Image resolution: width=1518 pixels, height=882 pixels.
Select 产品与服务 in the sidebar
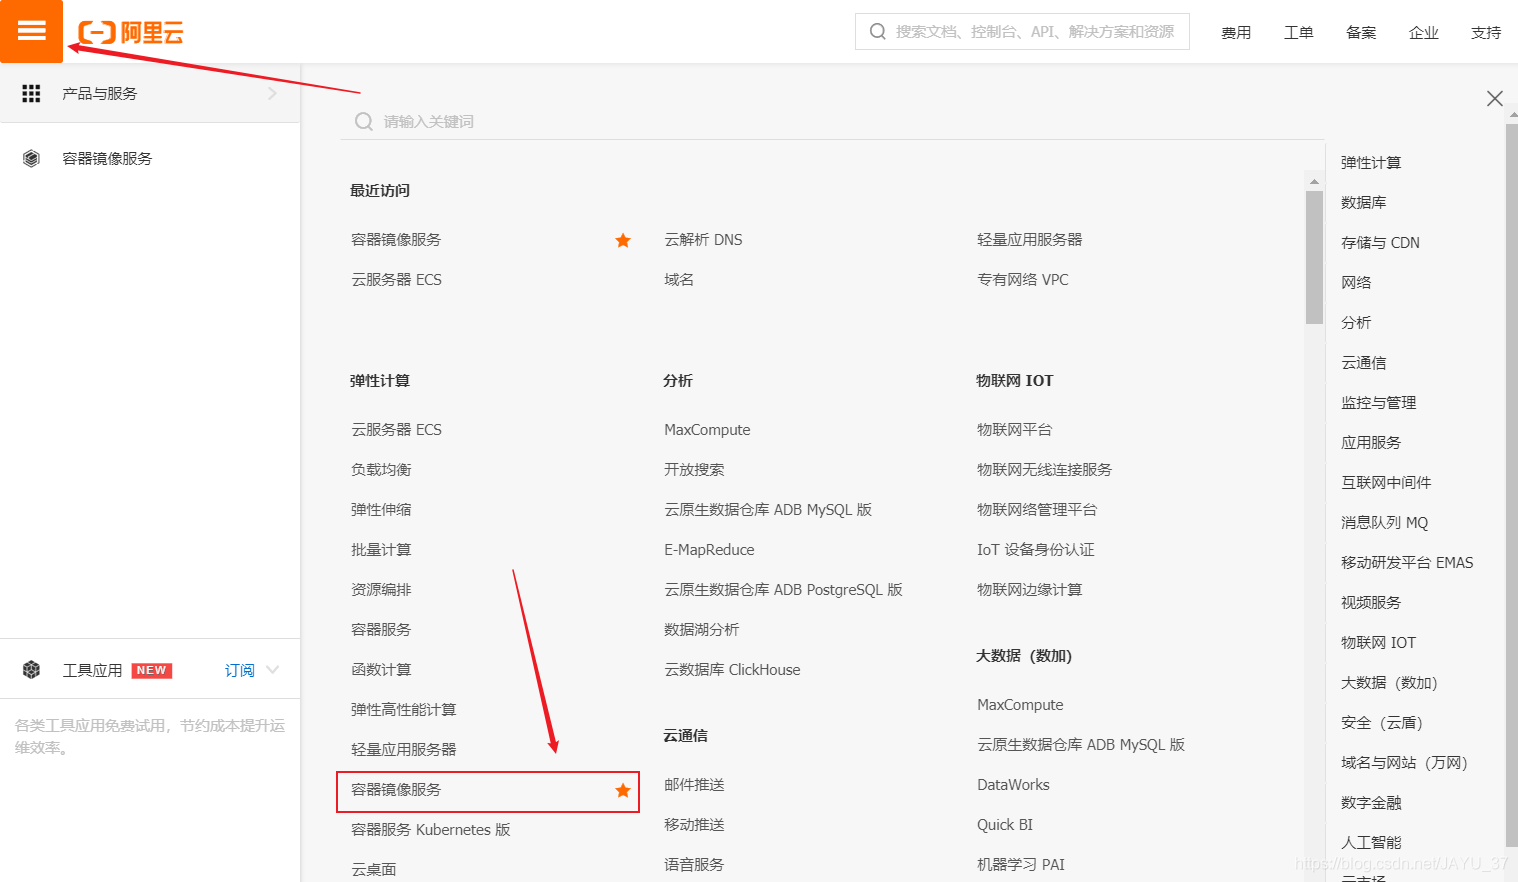click(x=150, y=93)
